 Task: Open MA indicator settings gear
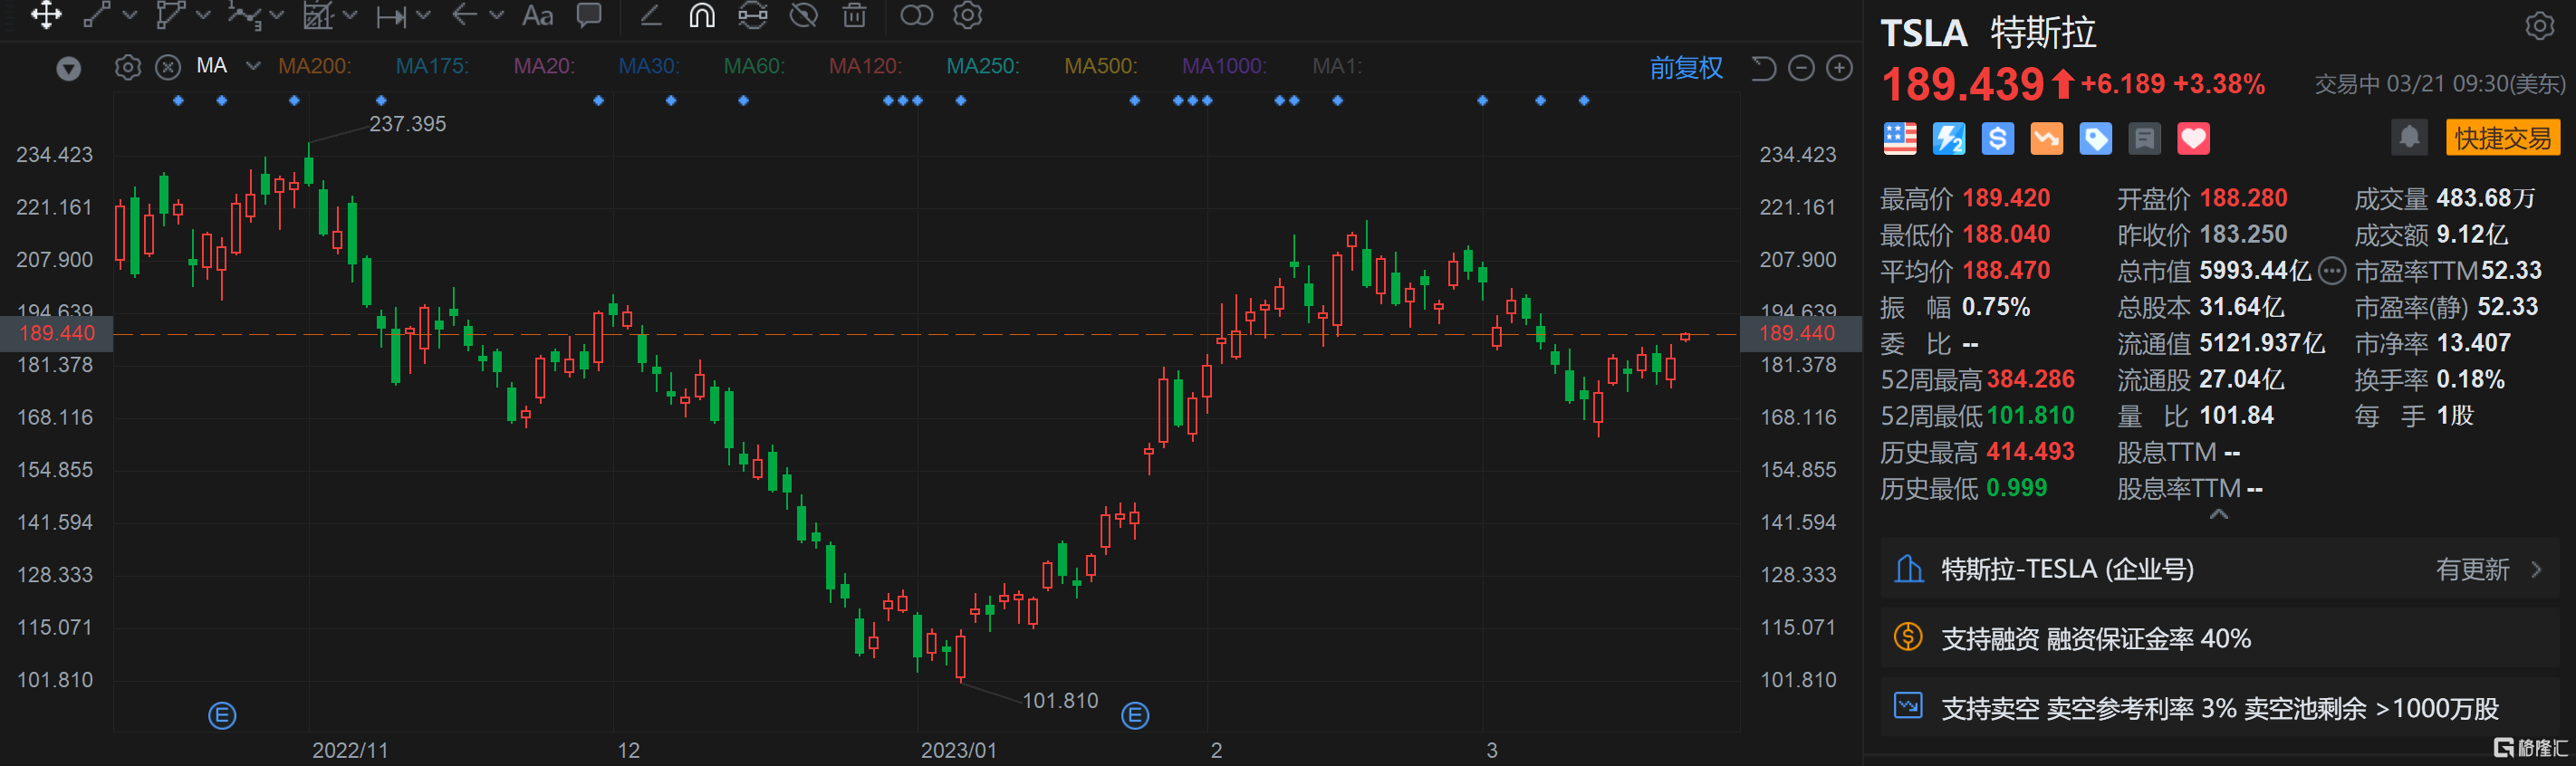click(128, 67)
